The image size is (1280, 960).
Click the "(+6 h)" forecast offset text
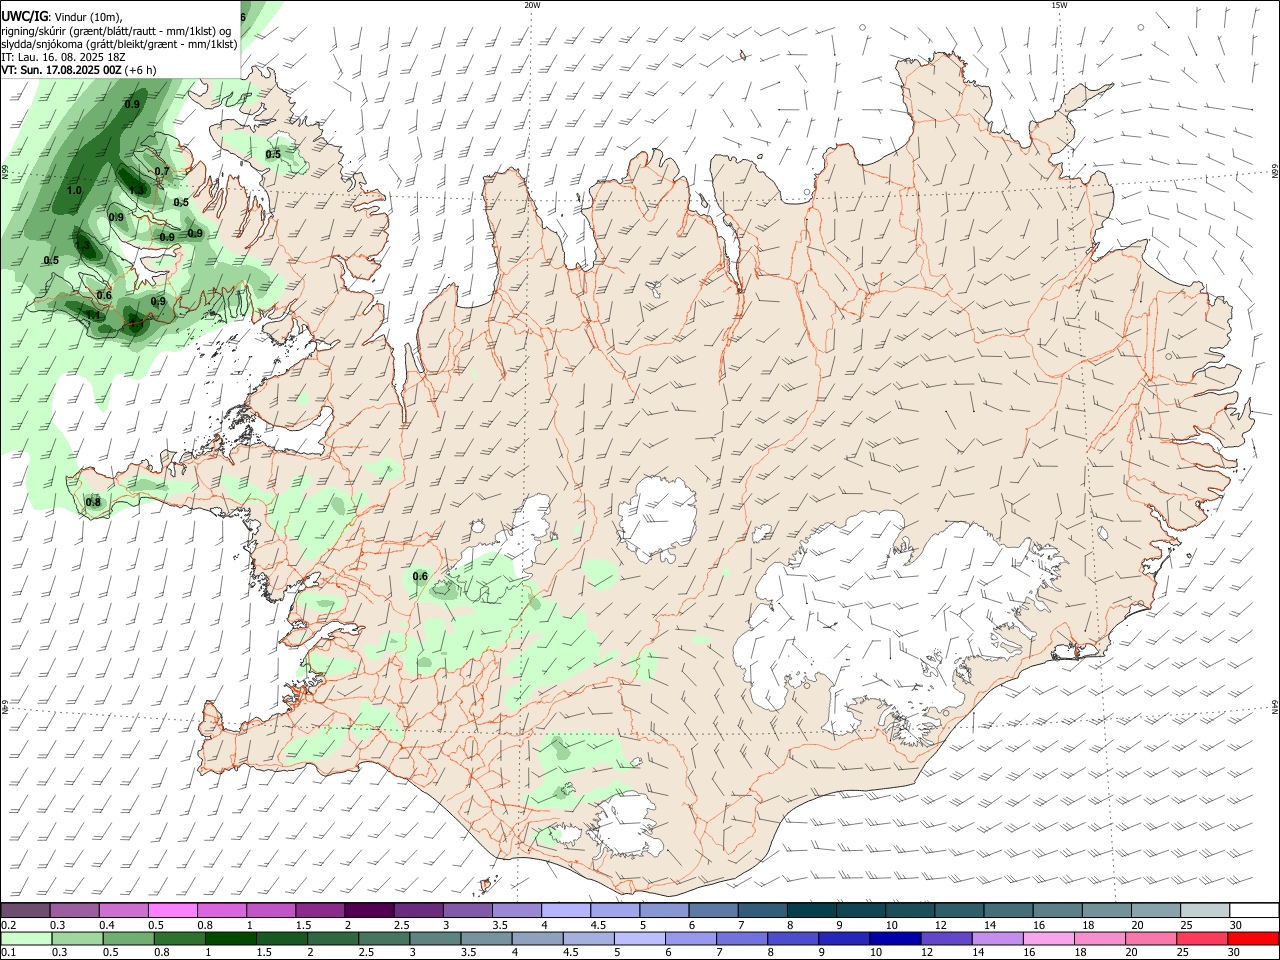[x=141, y=70]
